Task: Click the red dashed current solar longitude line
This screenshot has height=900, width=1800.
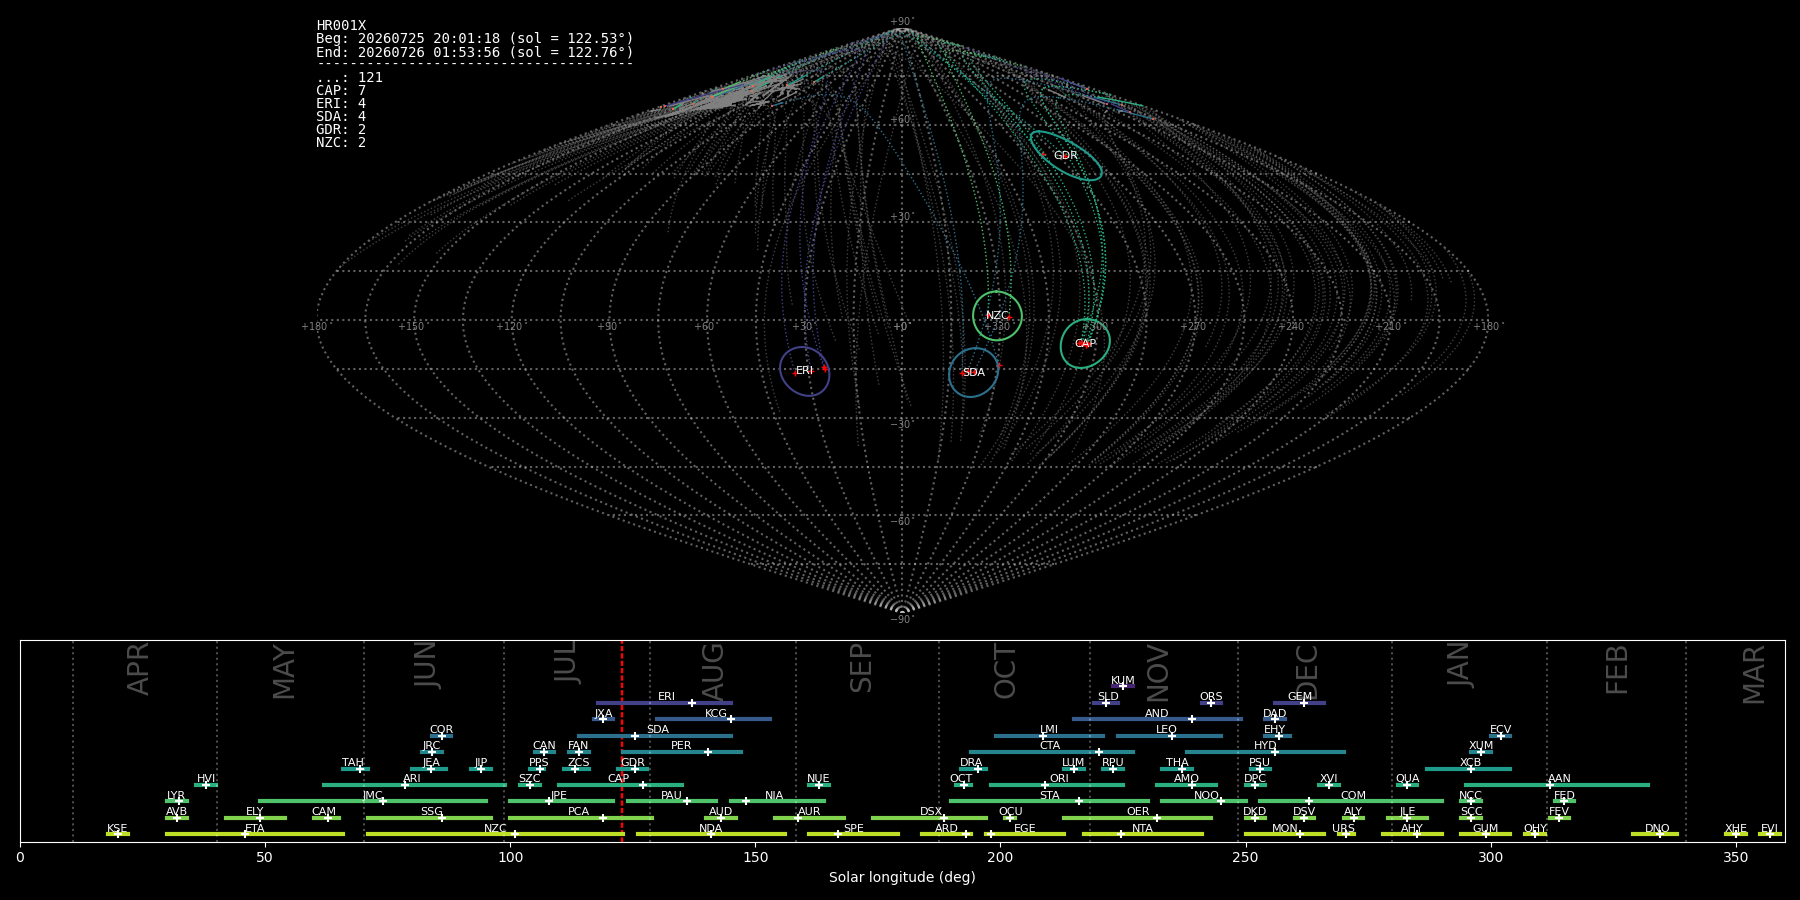Action: pos(622,741)
